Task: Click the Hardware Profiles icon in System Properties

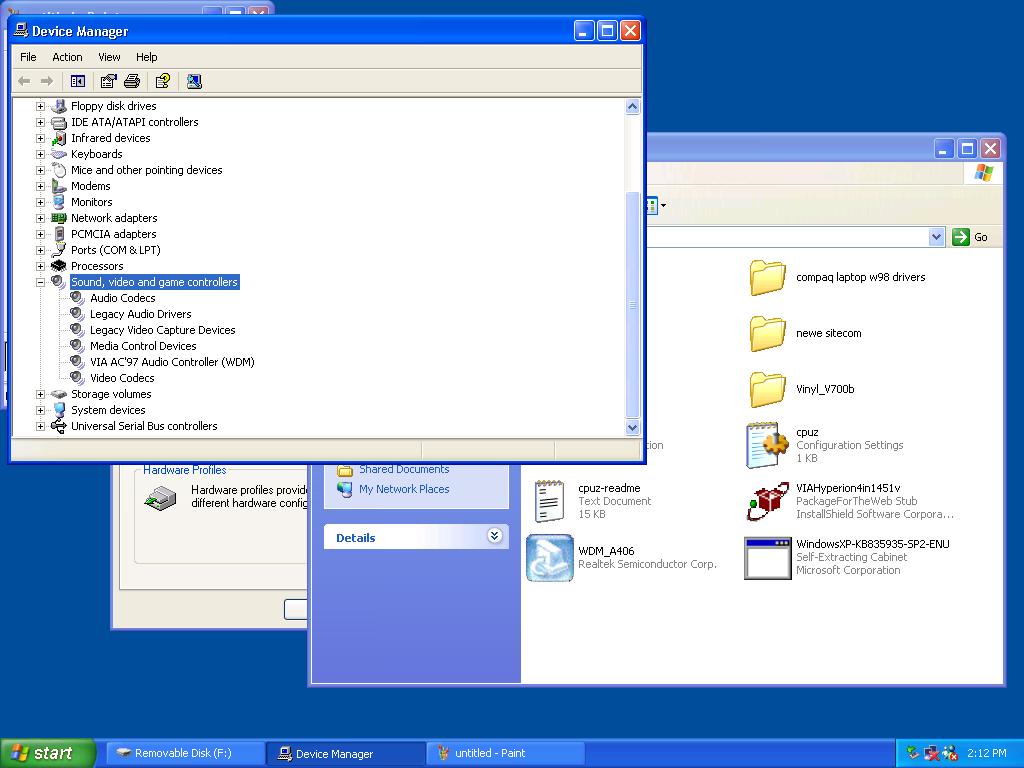Action: click(161, 499)
